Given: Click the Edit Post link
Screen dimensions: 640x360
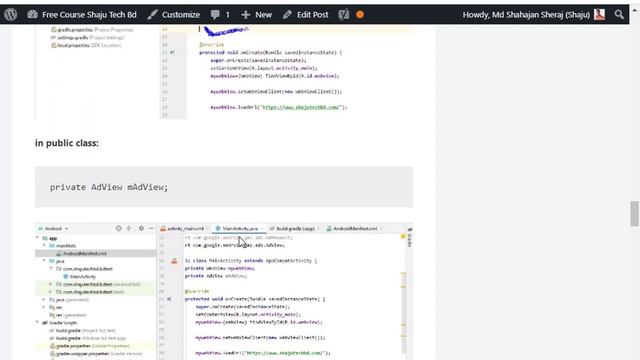Looking at the screenshot, I should (305, 15).
